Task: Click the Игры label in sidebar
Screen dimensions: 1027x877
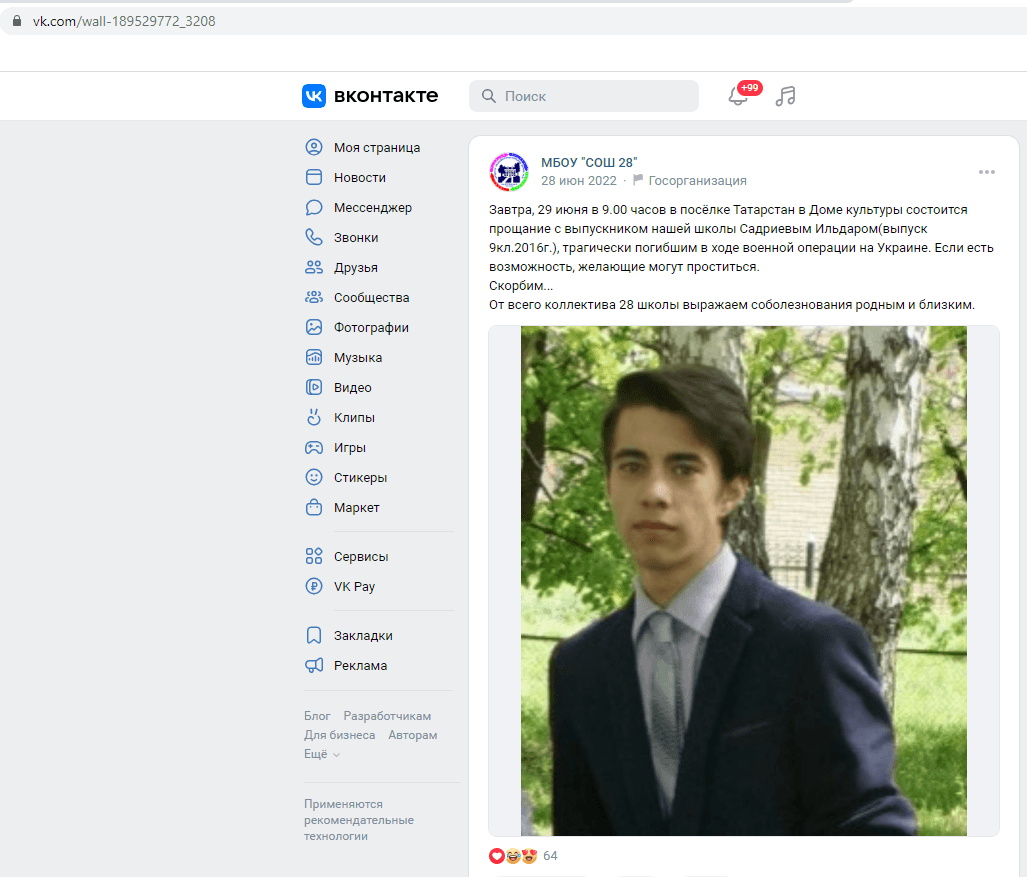Action: (x=350, y=447)
